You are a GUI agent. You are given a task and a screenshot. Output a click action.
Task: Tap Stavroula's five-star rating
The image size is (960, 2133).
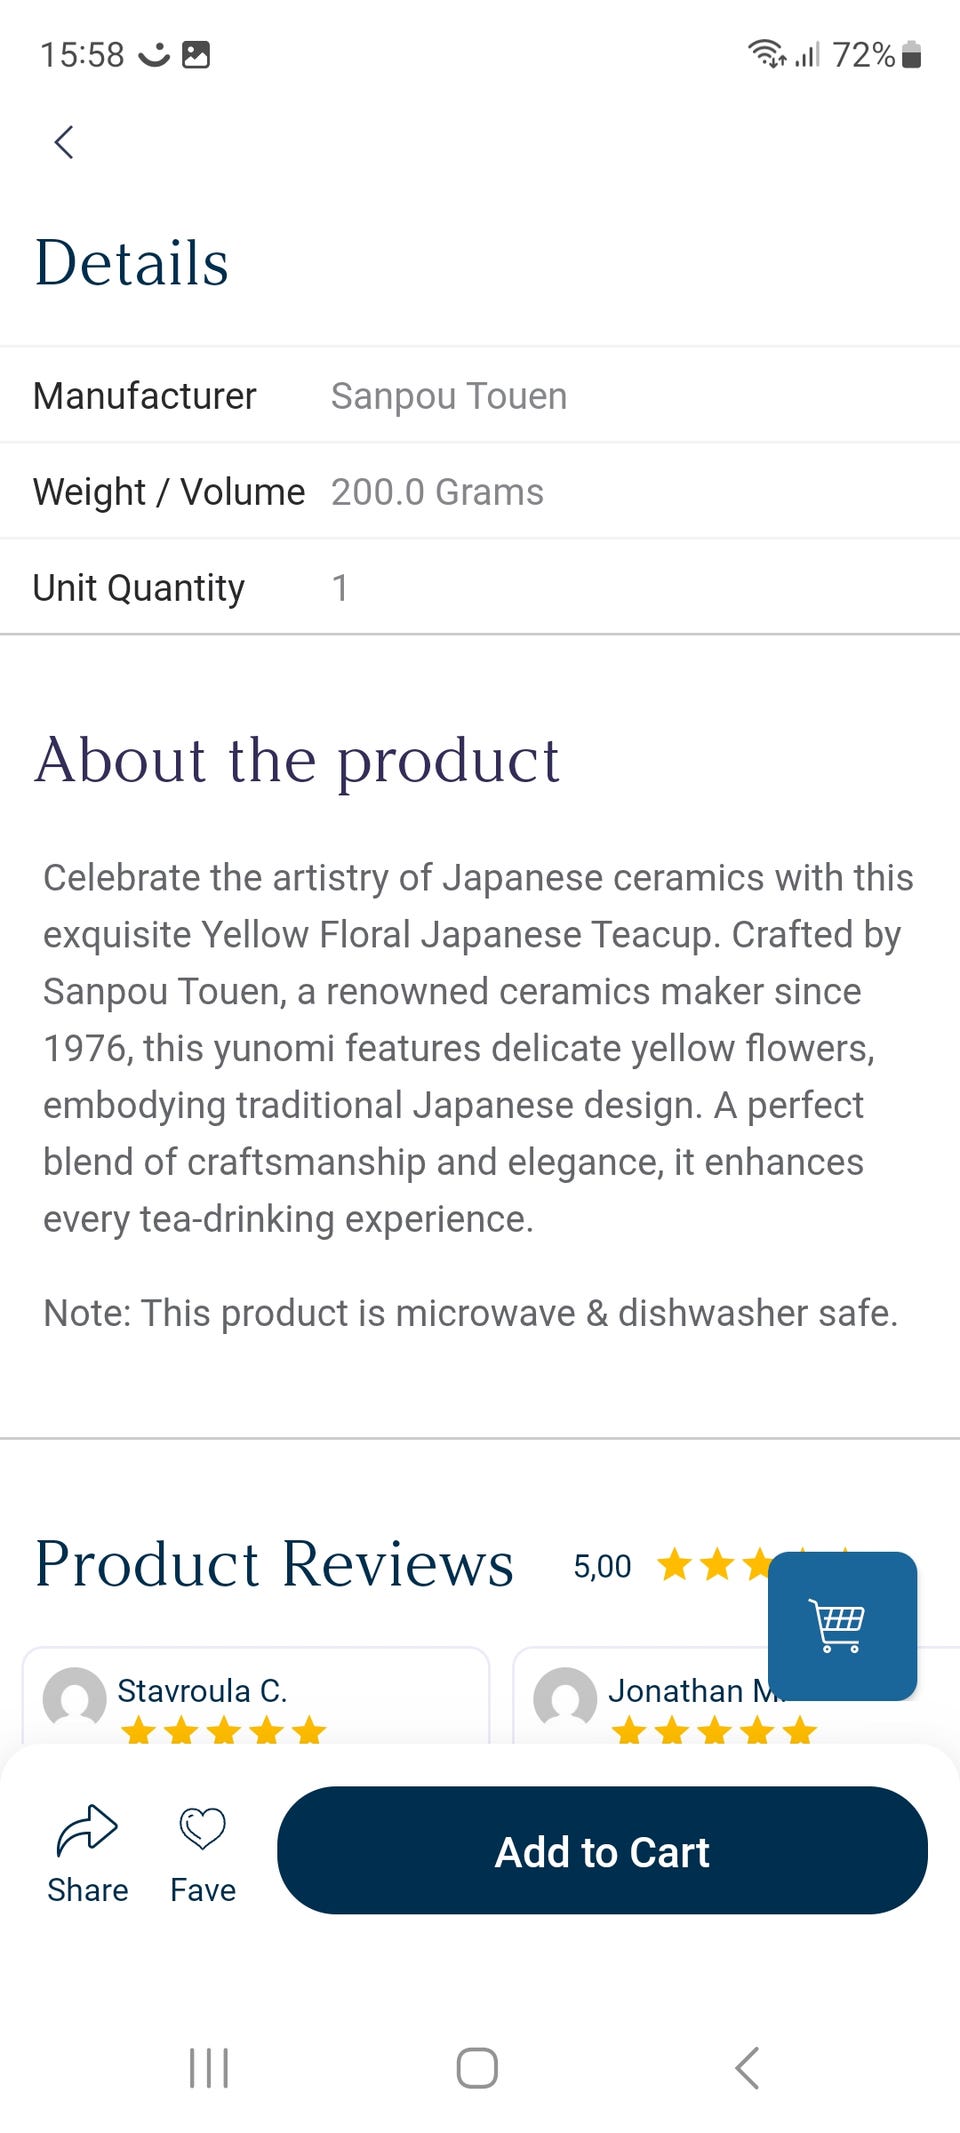223,1729
